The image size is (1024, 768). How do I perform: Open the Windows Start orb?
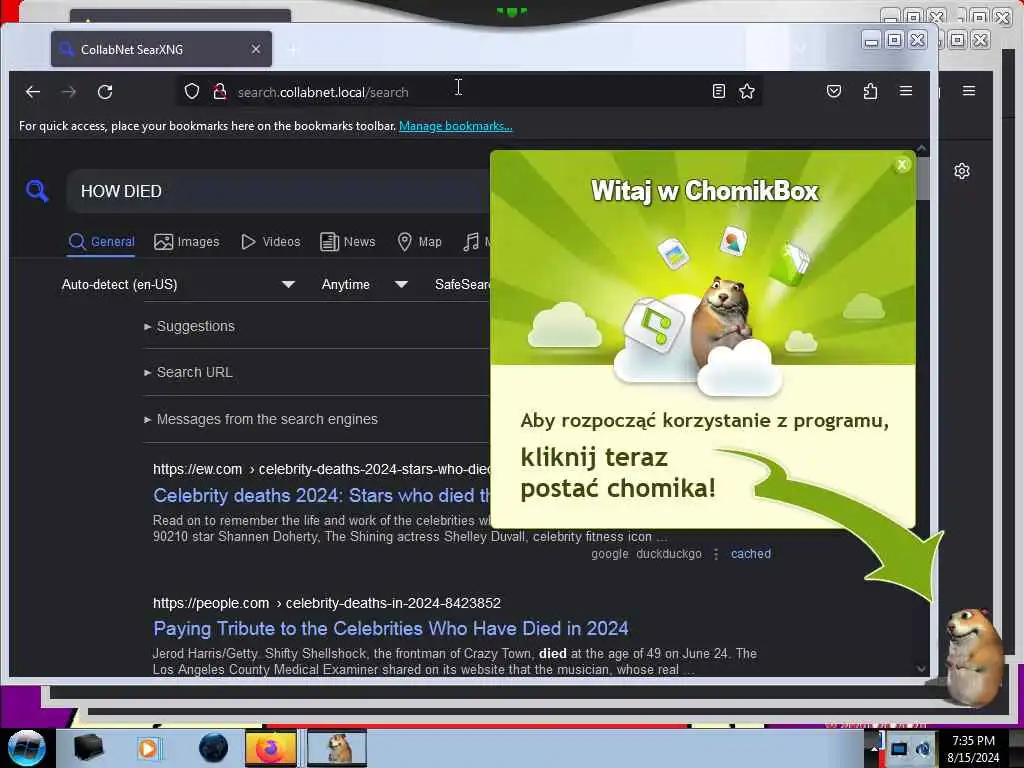click(27, 748)
